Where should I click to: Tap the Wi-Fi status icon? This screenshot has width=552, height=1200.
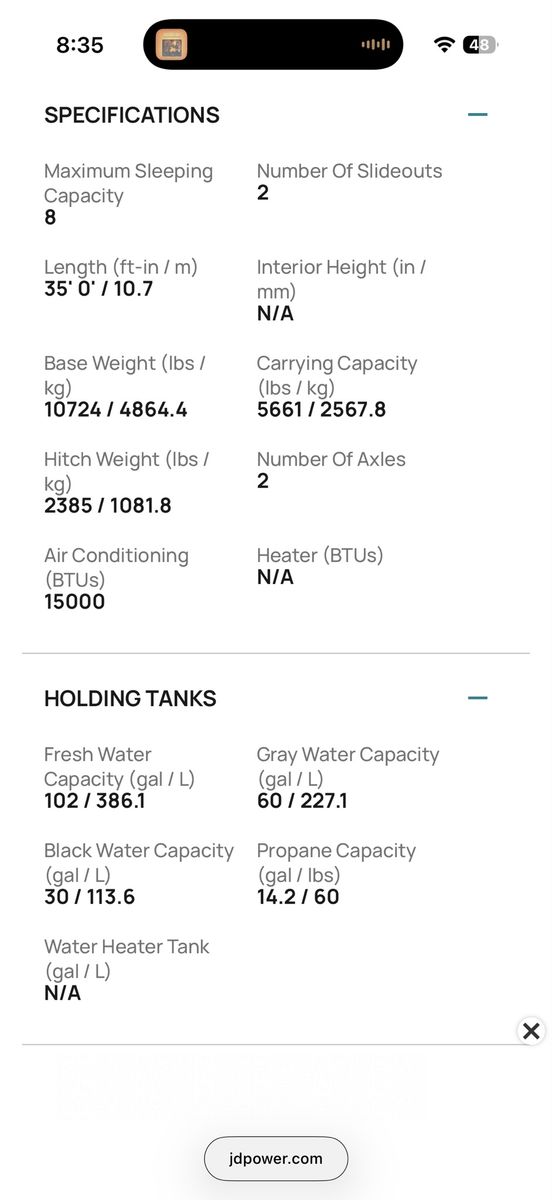(444, 45)
